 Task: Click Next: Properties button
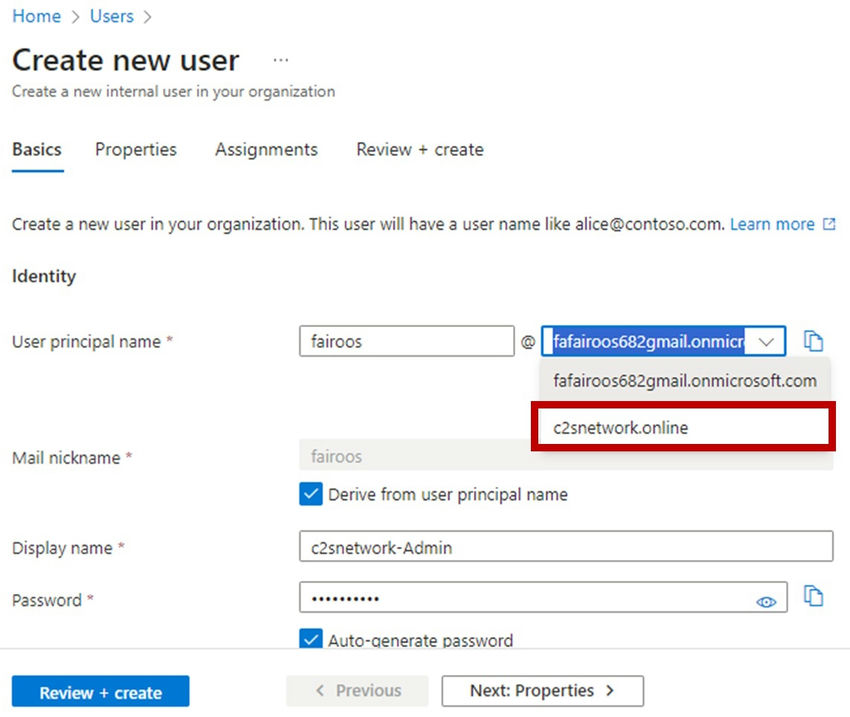tap(542, 691)
